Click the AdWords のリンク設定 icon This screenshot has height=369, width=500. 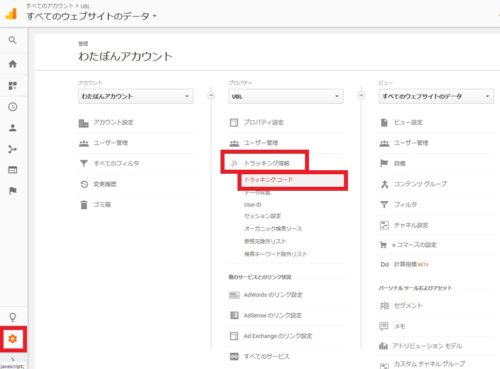tap(234, 295)
